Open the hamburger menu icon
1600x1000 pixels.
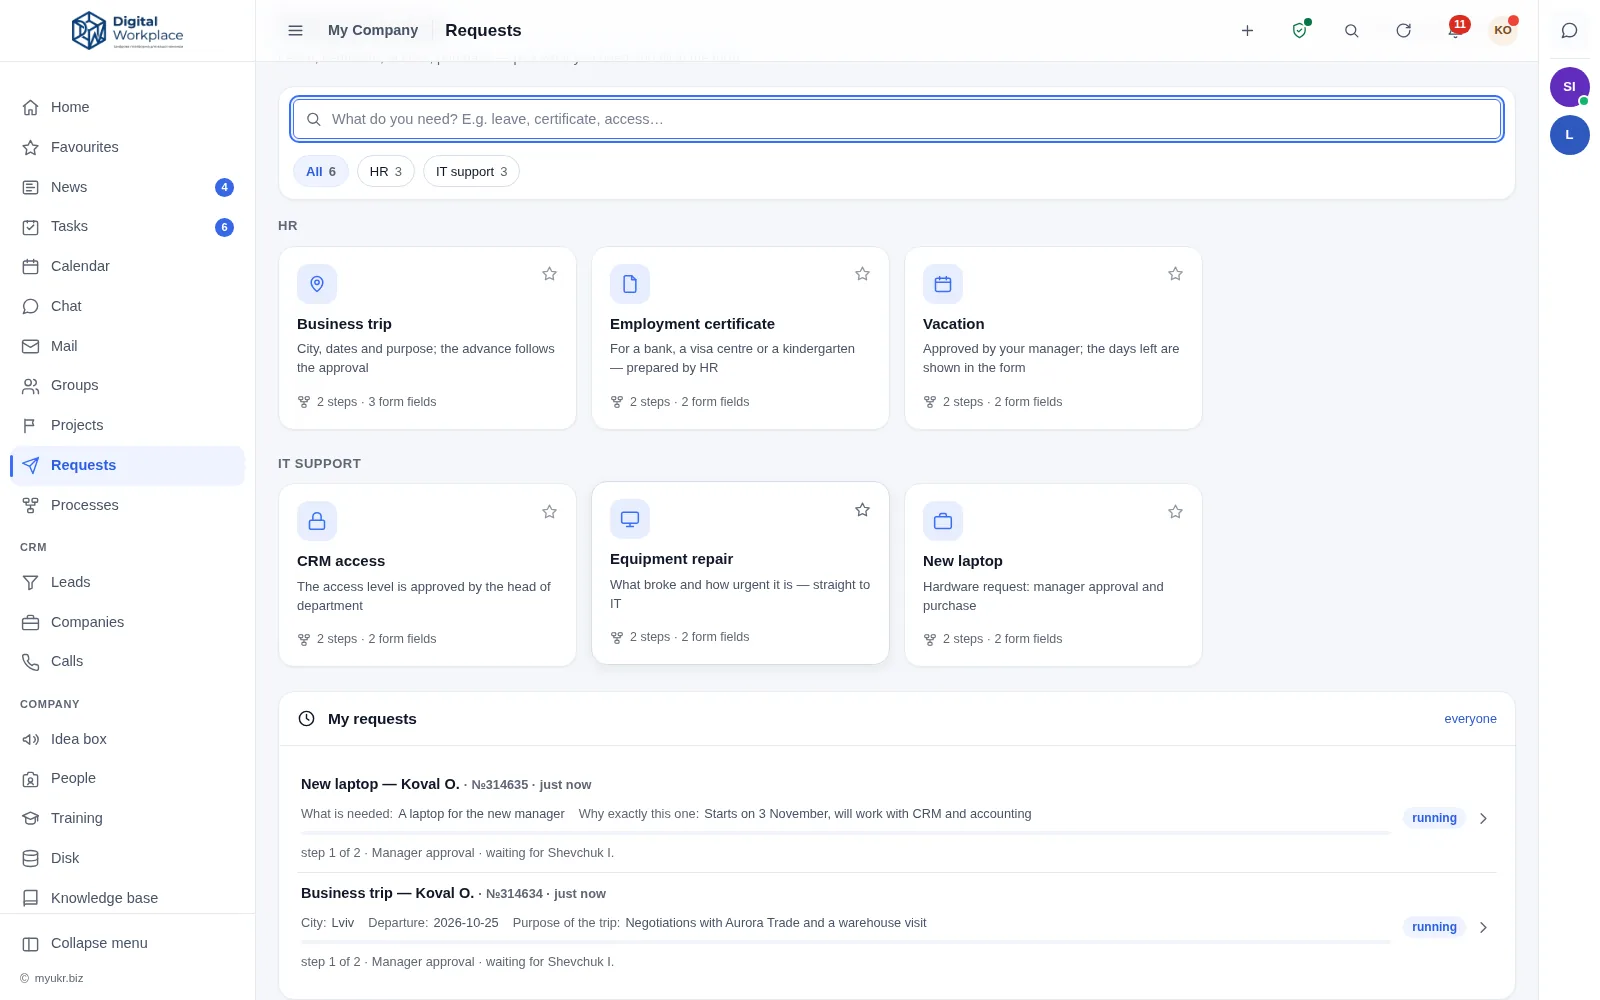[295, 30]
